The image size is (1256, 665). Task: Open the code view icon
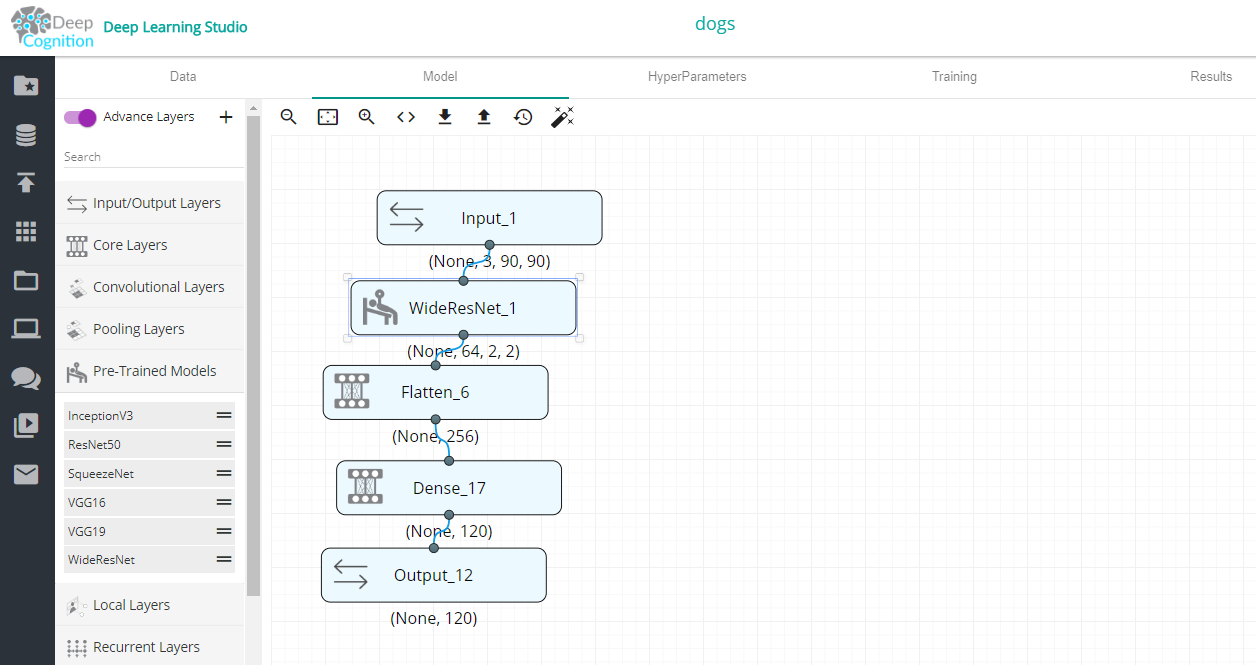406,117
